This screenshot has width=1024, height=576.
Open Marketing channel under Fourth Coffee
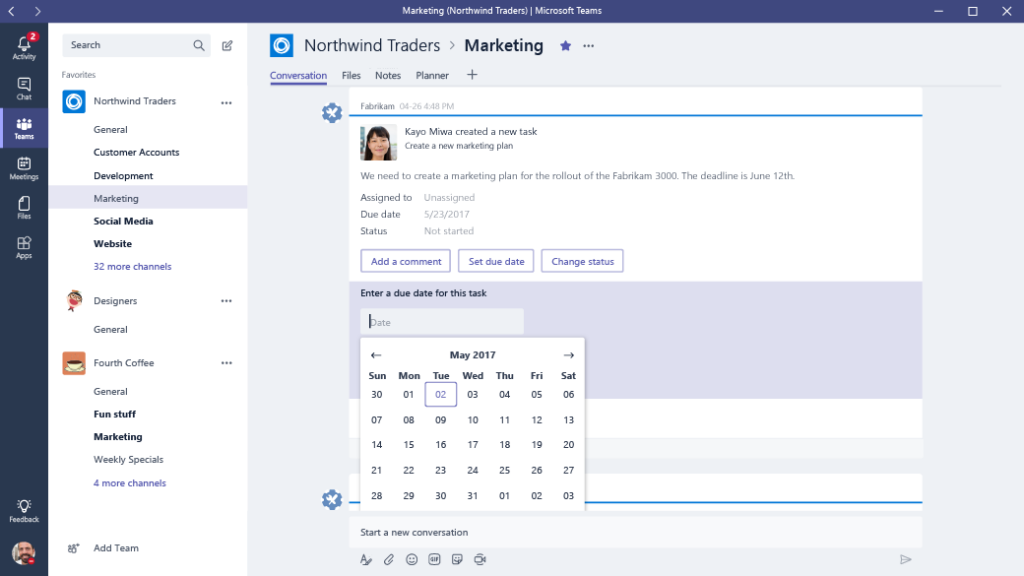click(x=118, y=437)
